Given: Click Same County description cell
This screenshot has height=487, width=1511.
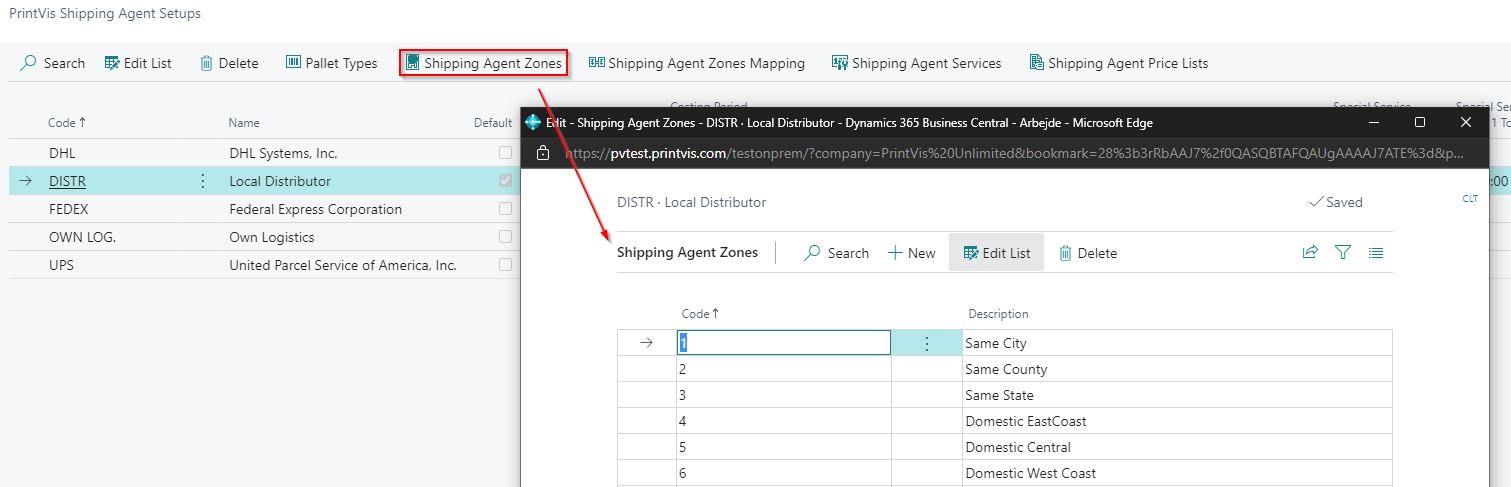Looking at the screenshot, I should [x=1177, y=369].
